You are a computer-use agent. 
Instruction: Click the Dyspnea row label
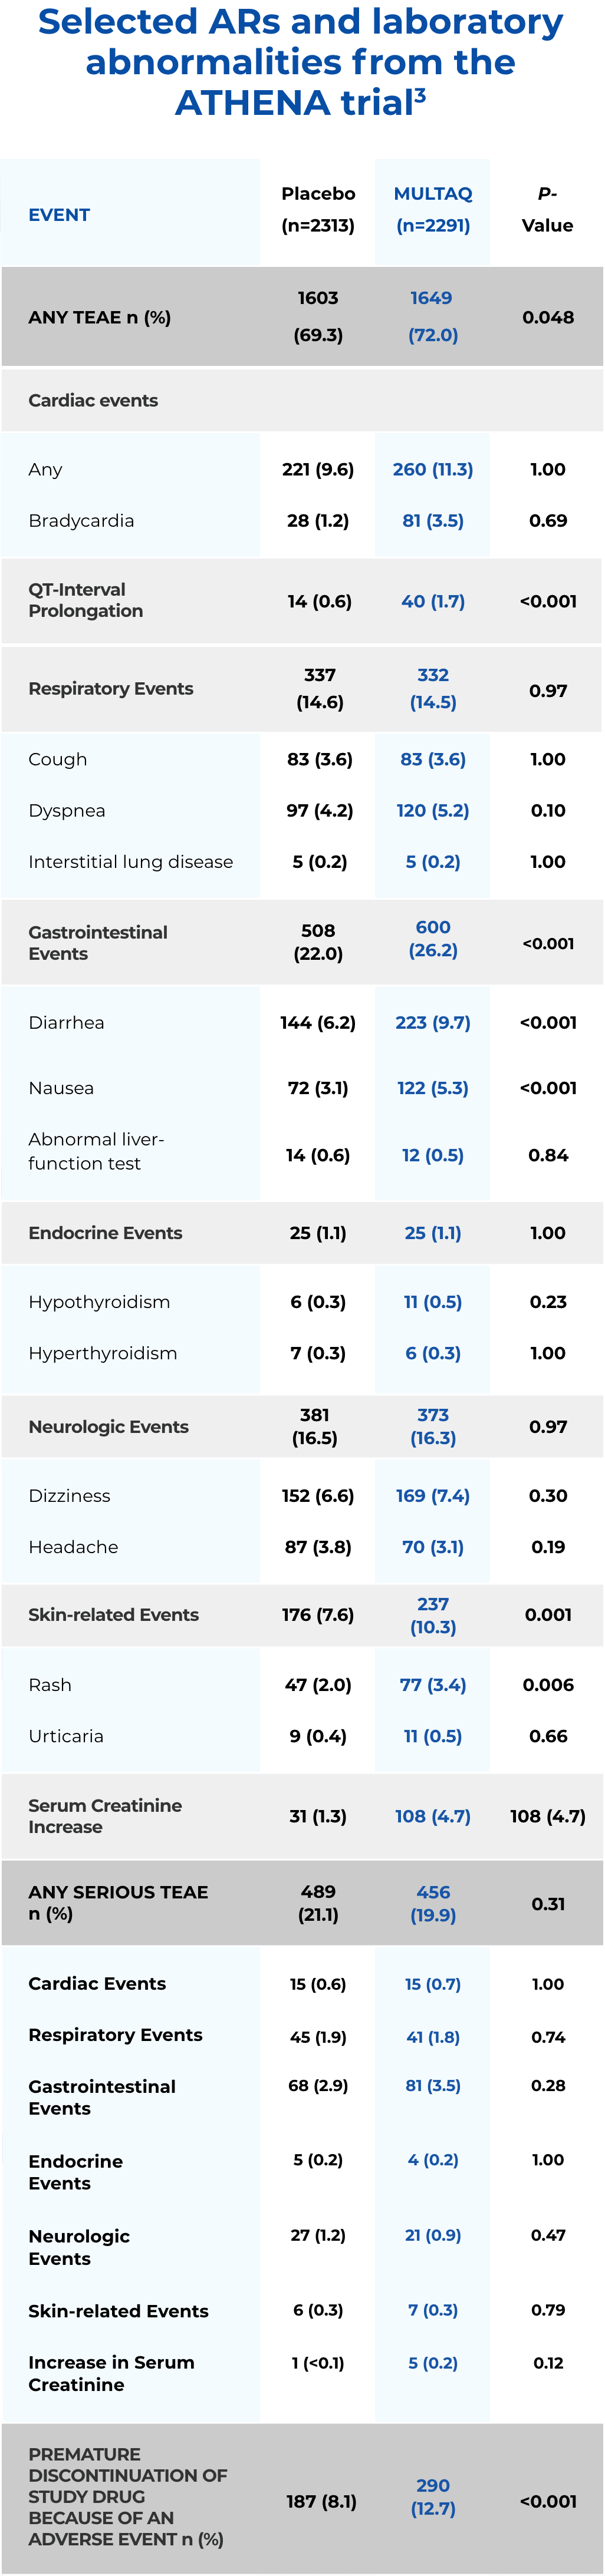(66, 810)
